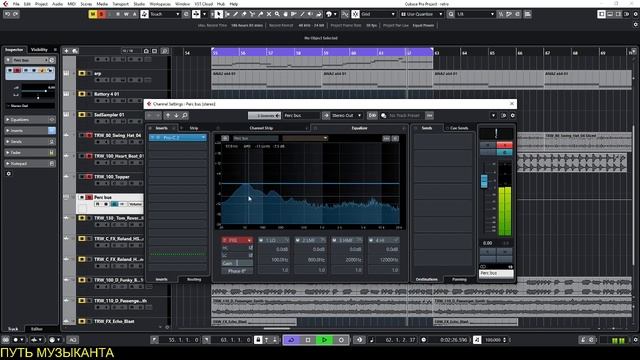
Task: Click the No Track Preset field
Action: [404, 116]
